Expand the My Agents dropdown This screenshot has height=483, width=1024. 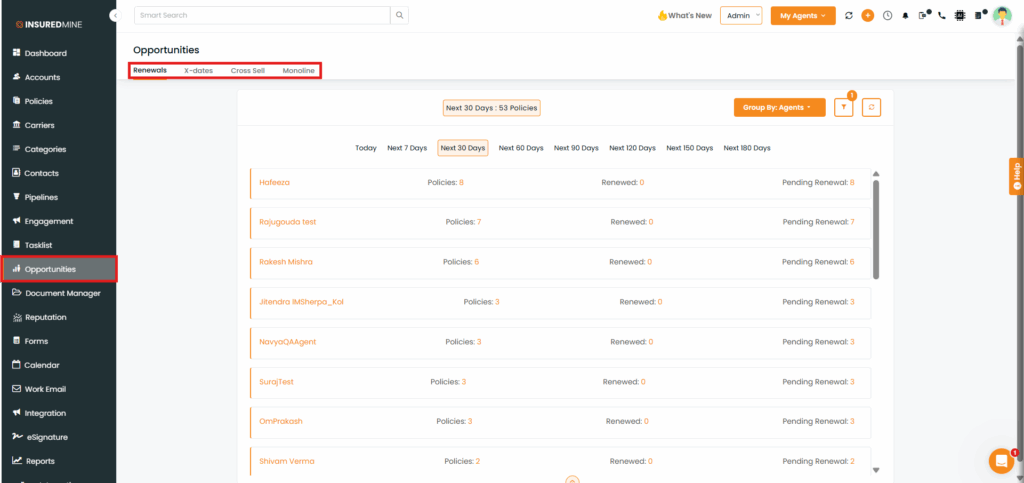click(802, 16)
